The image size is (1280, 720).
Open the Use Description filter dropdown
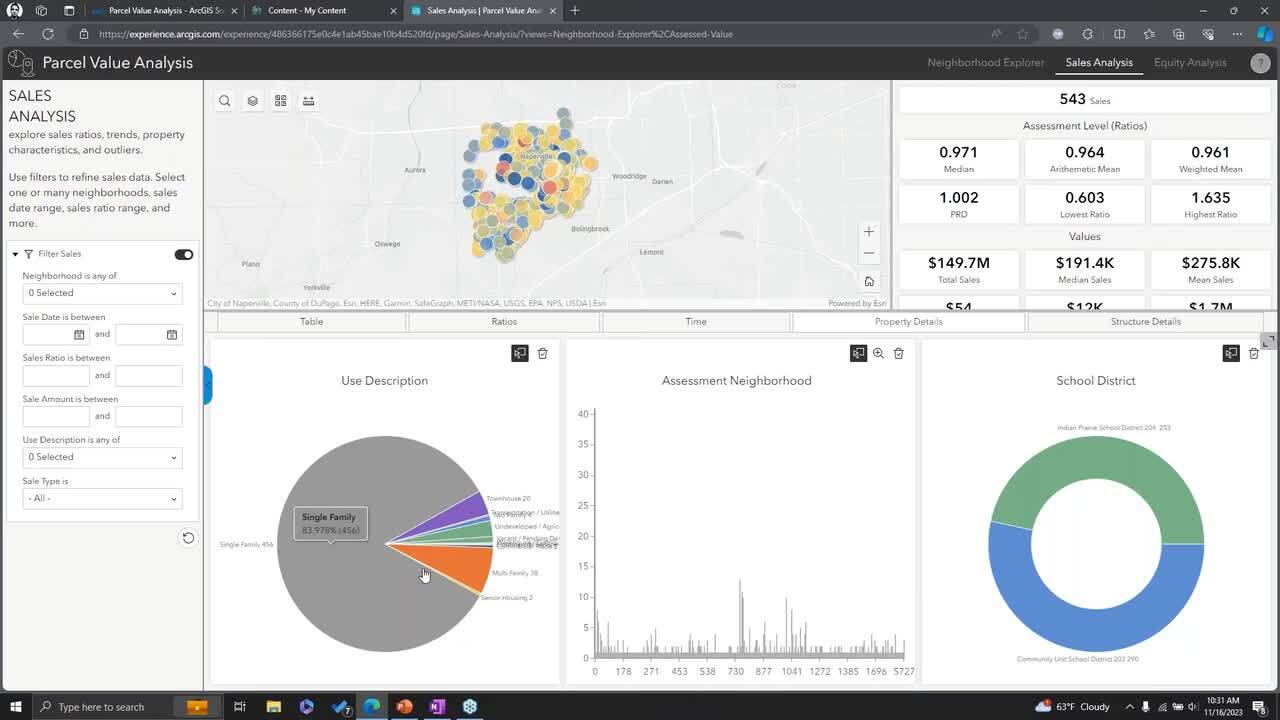click(102, 457)
